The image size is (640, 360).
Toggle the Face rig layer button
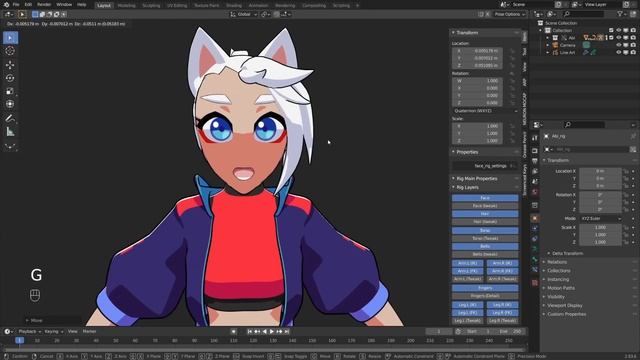coord(485,198)
